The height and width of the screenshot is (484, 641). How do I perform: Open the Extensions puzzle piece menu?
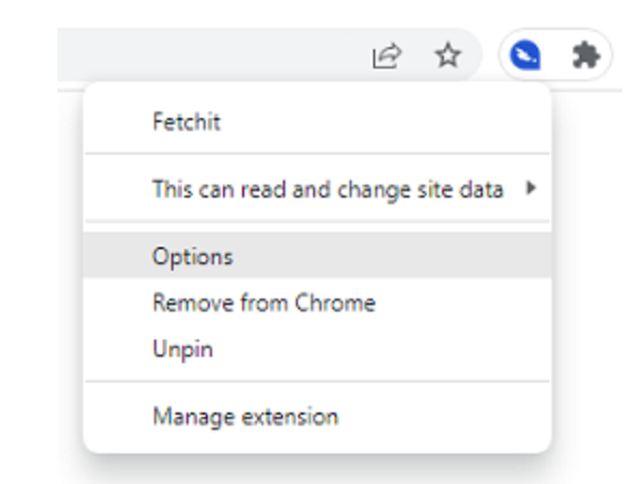[x=585, y=56]
